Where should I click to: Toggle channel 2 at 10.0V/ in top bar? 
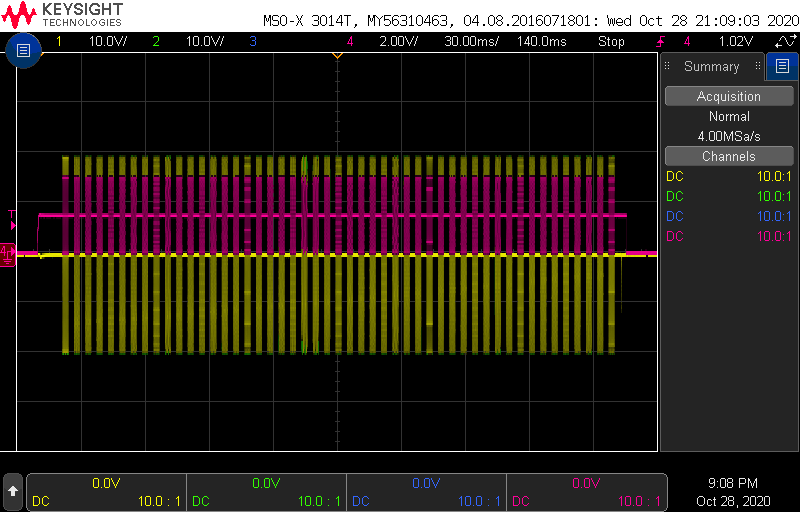(x=186, y=41)
